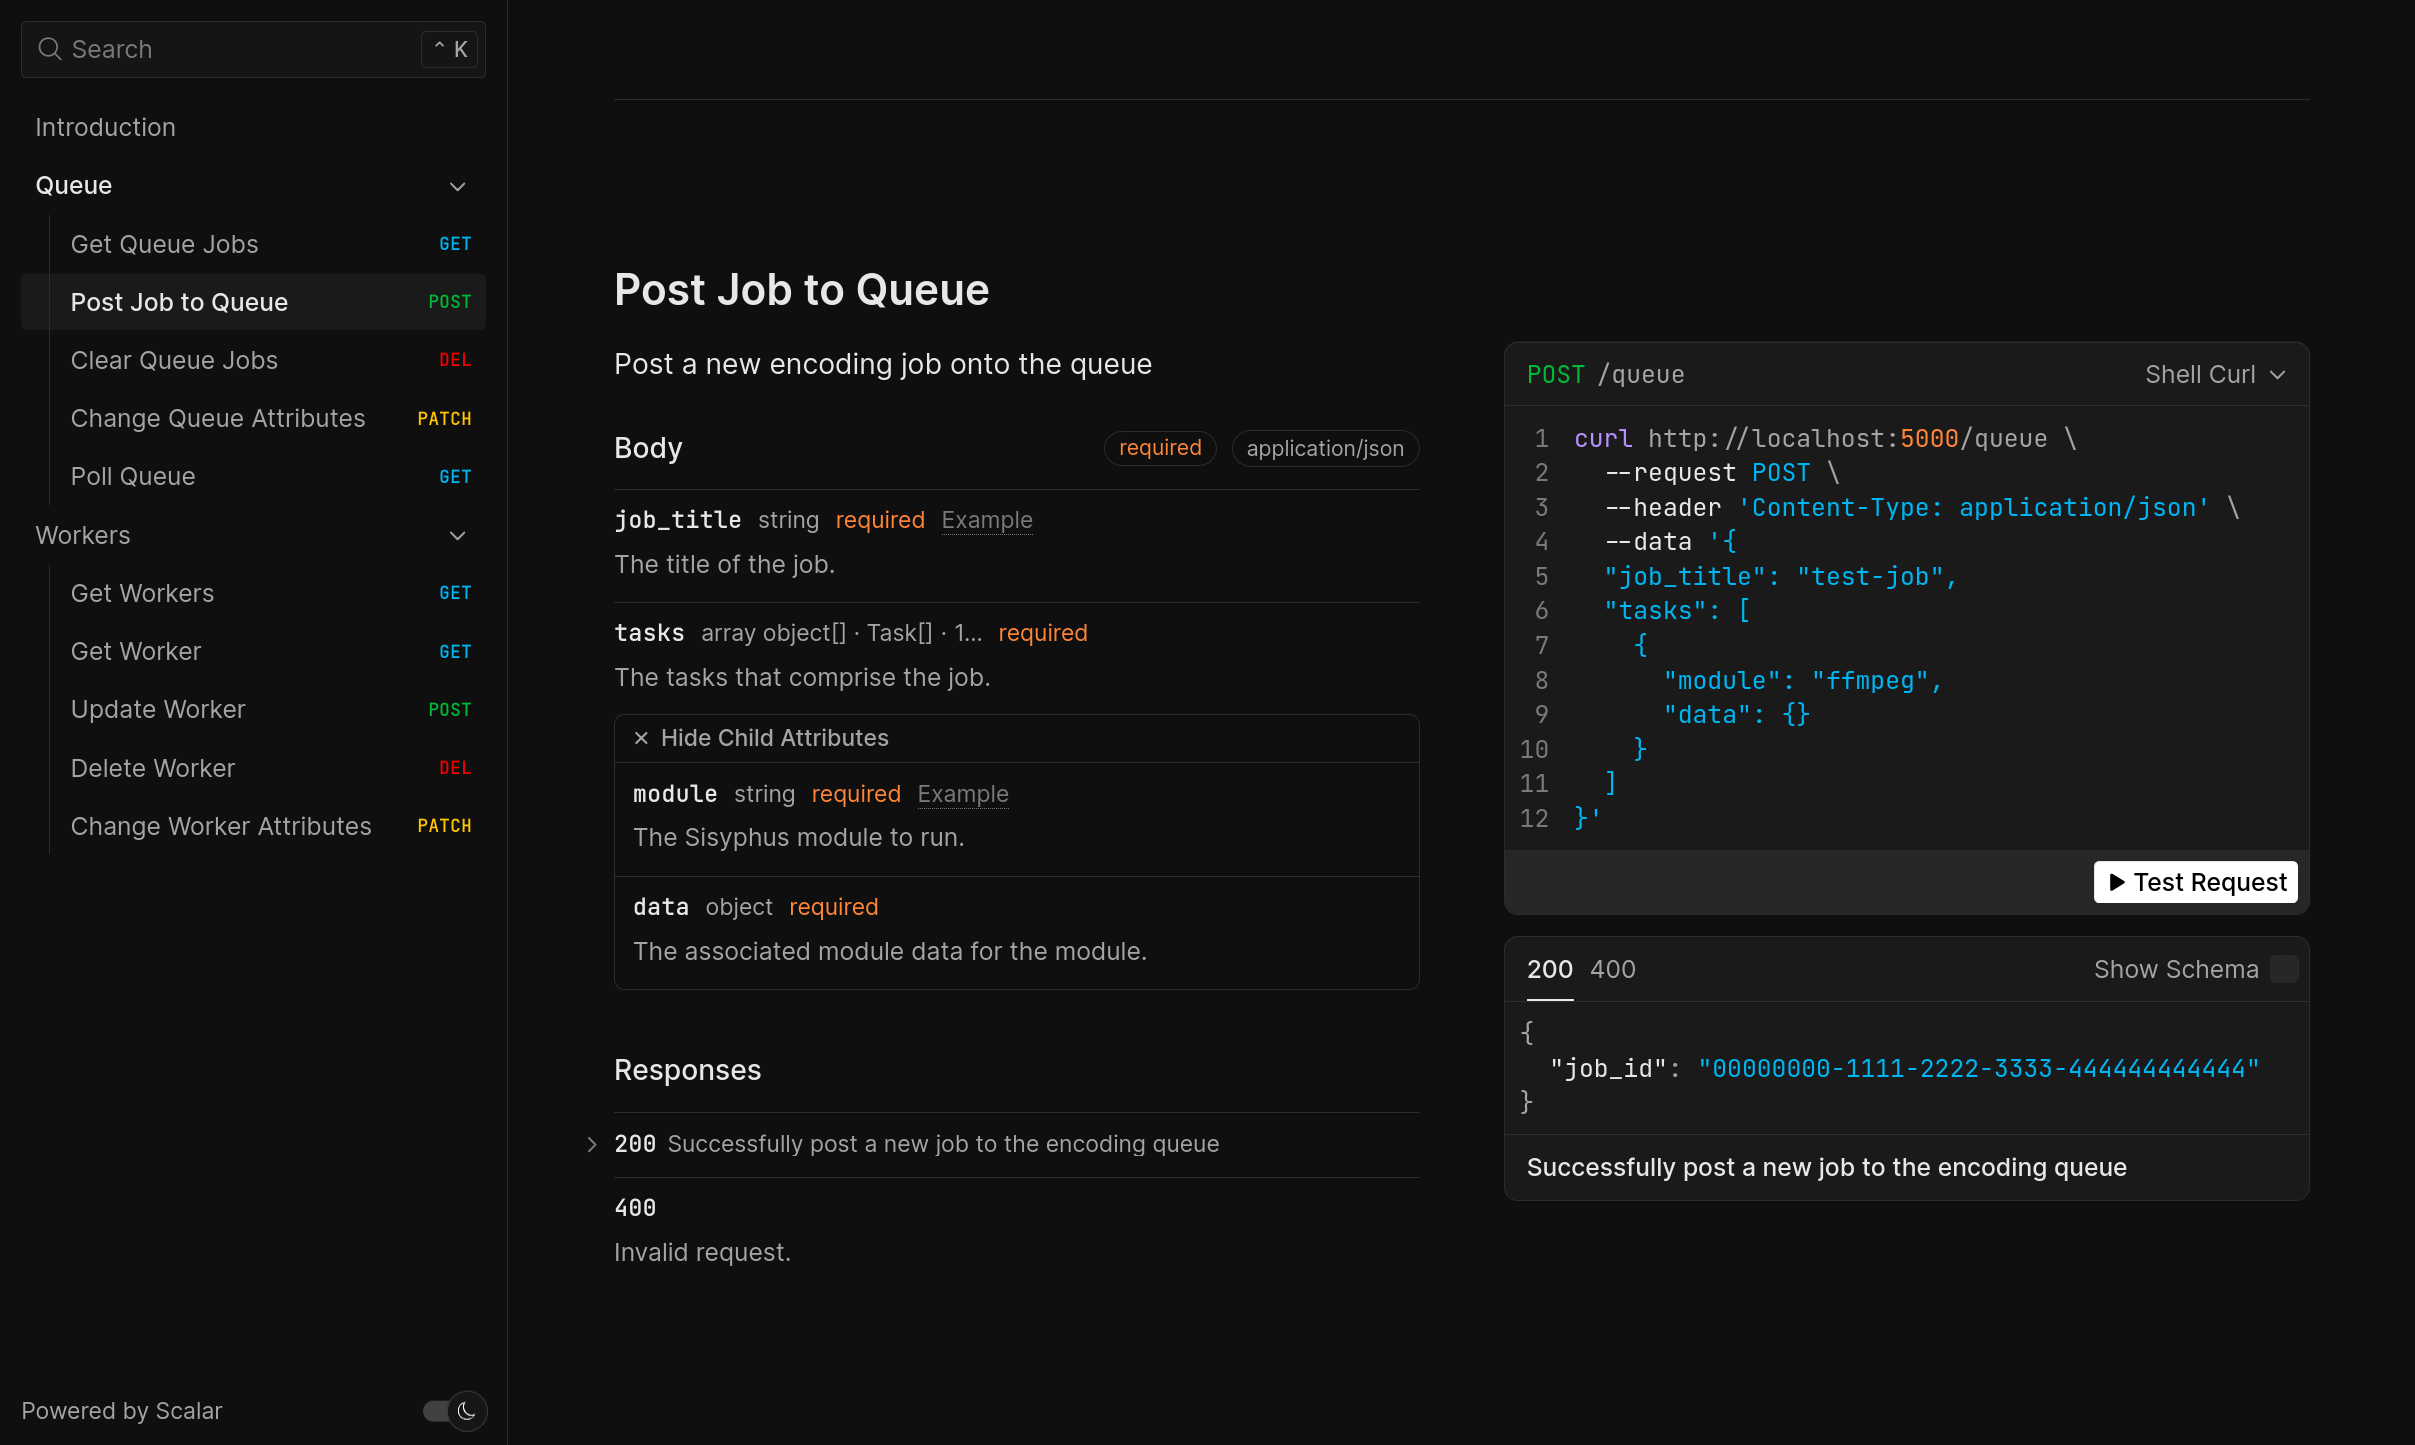Click the X icon beside Hide Child Attributes
The height and width of the screenshot is (1445, 2415).
[641, 738]
